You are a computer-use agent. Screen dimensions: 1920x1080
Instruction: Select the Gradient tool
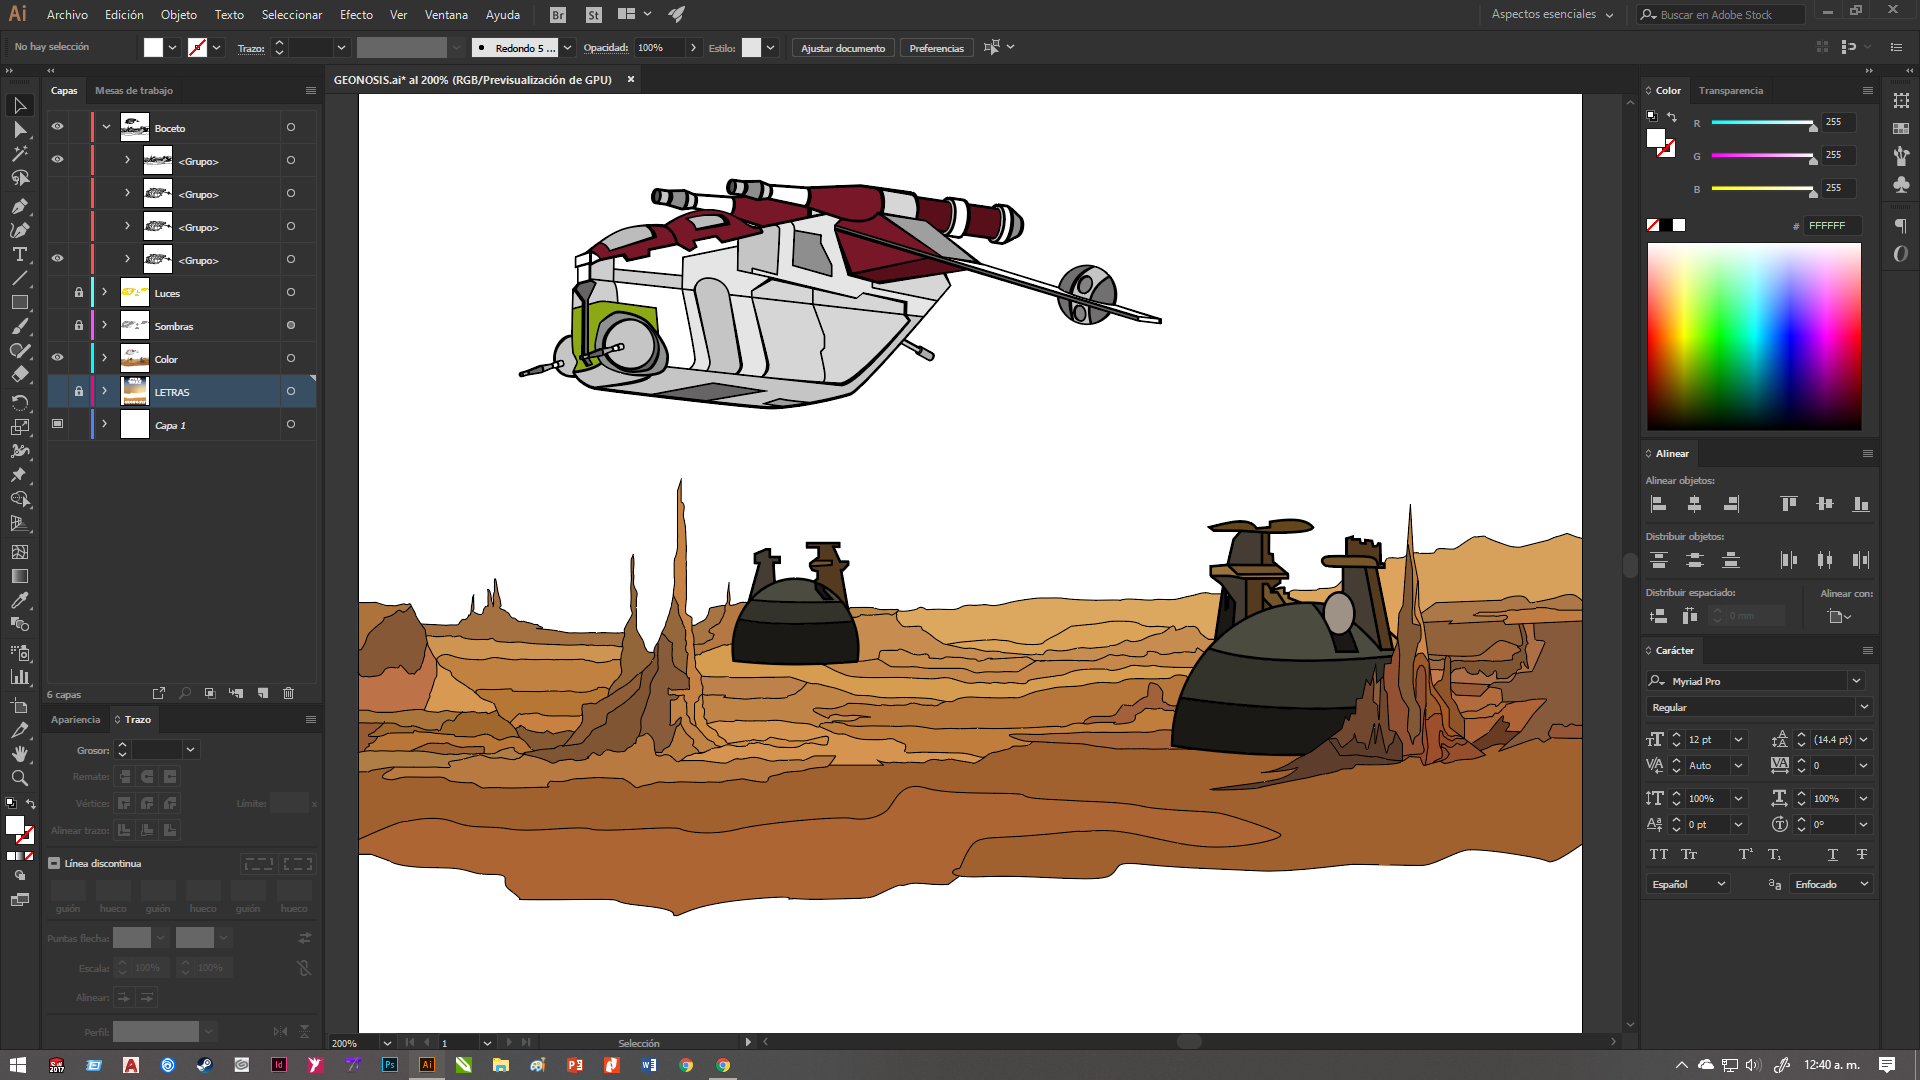click(19, 576)
